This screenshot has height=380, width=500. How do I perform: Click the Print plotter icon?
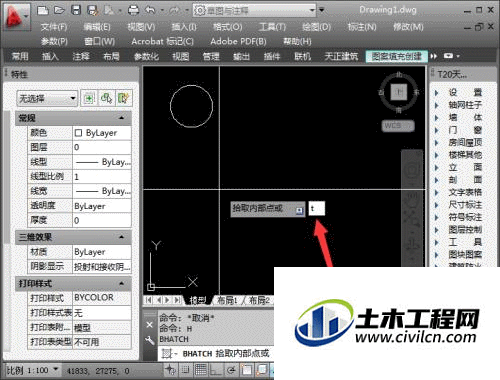click(x=133, y=10)
